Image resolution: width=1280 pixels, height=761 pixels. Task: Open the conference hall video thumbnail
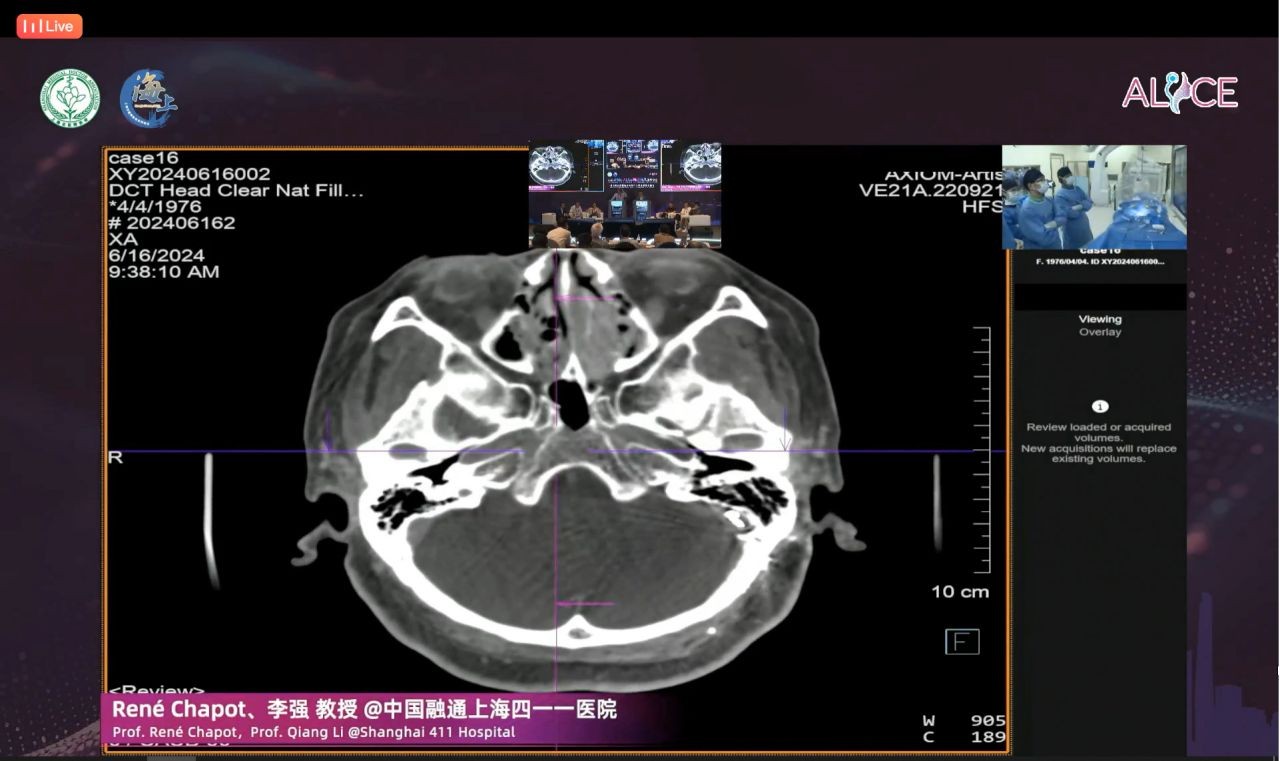pyautogui.click(x=625, y=194)
